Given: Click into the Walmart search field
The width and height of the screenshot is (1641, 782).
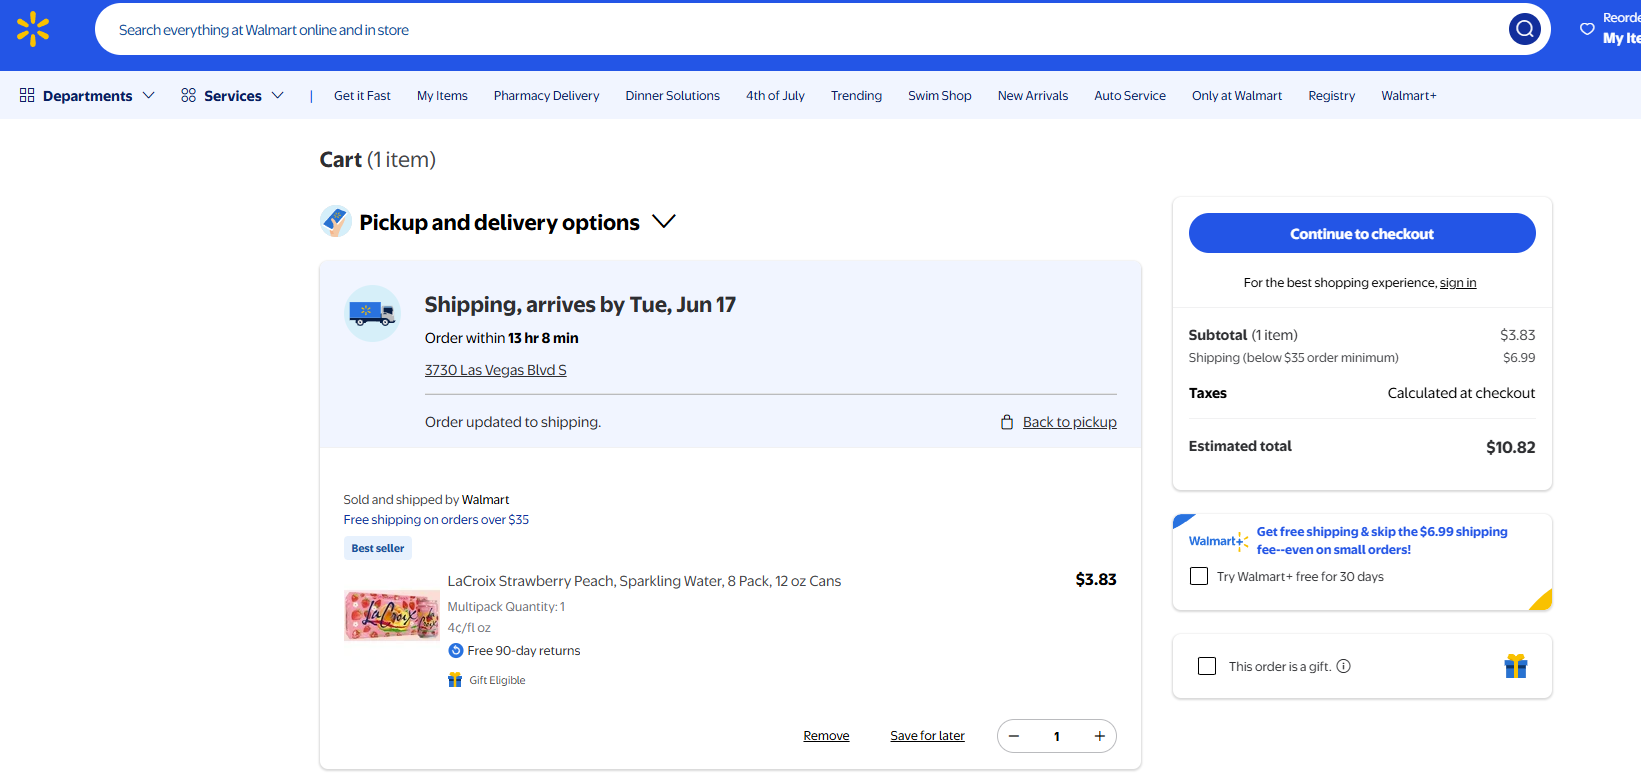Looking at the screenshot, I should click(x=800, y=30).
